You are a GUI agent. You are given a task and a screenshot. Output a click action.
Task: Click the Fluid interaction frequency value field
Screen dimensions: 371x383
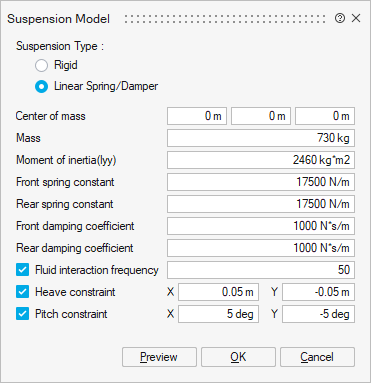coord(261,270)
